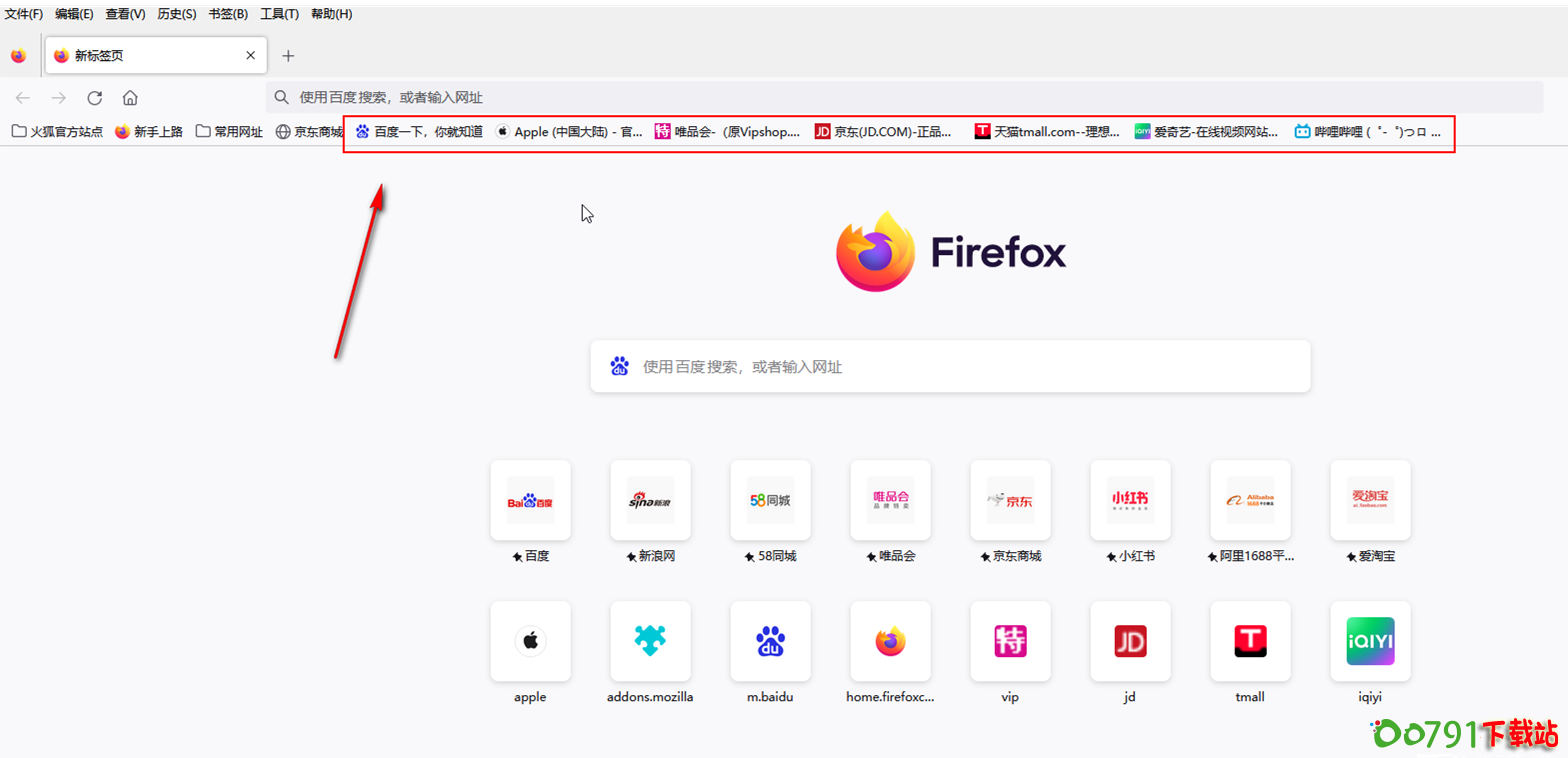Screen dimensions: 1568x758
Task: Expand the 常用网址 bookmarks folder
Action: pyautogui.click(x=229, y=131)
